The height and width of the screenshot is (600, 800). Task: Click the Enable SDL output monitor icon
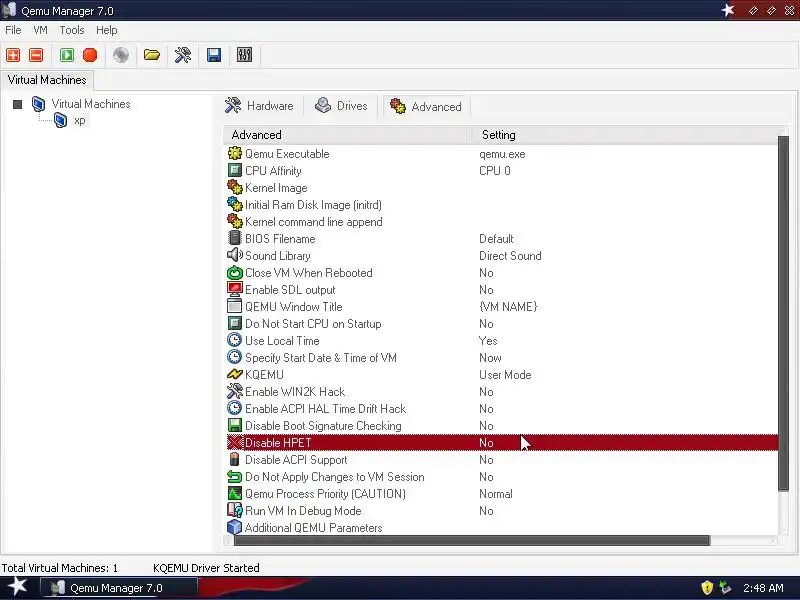(235, 289)
